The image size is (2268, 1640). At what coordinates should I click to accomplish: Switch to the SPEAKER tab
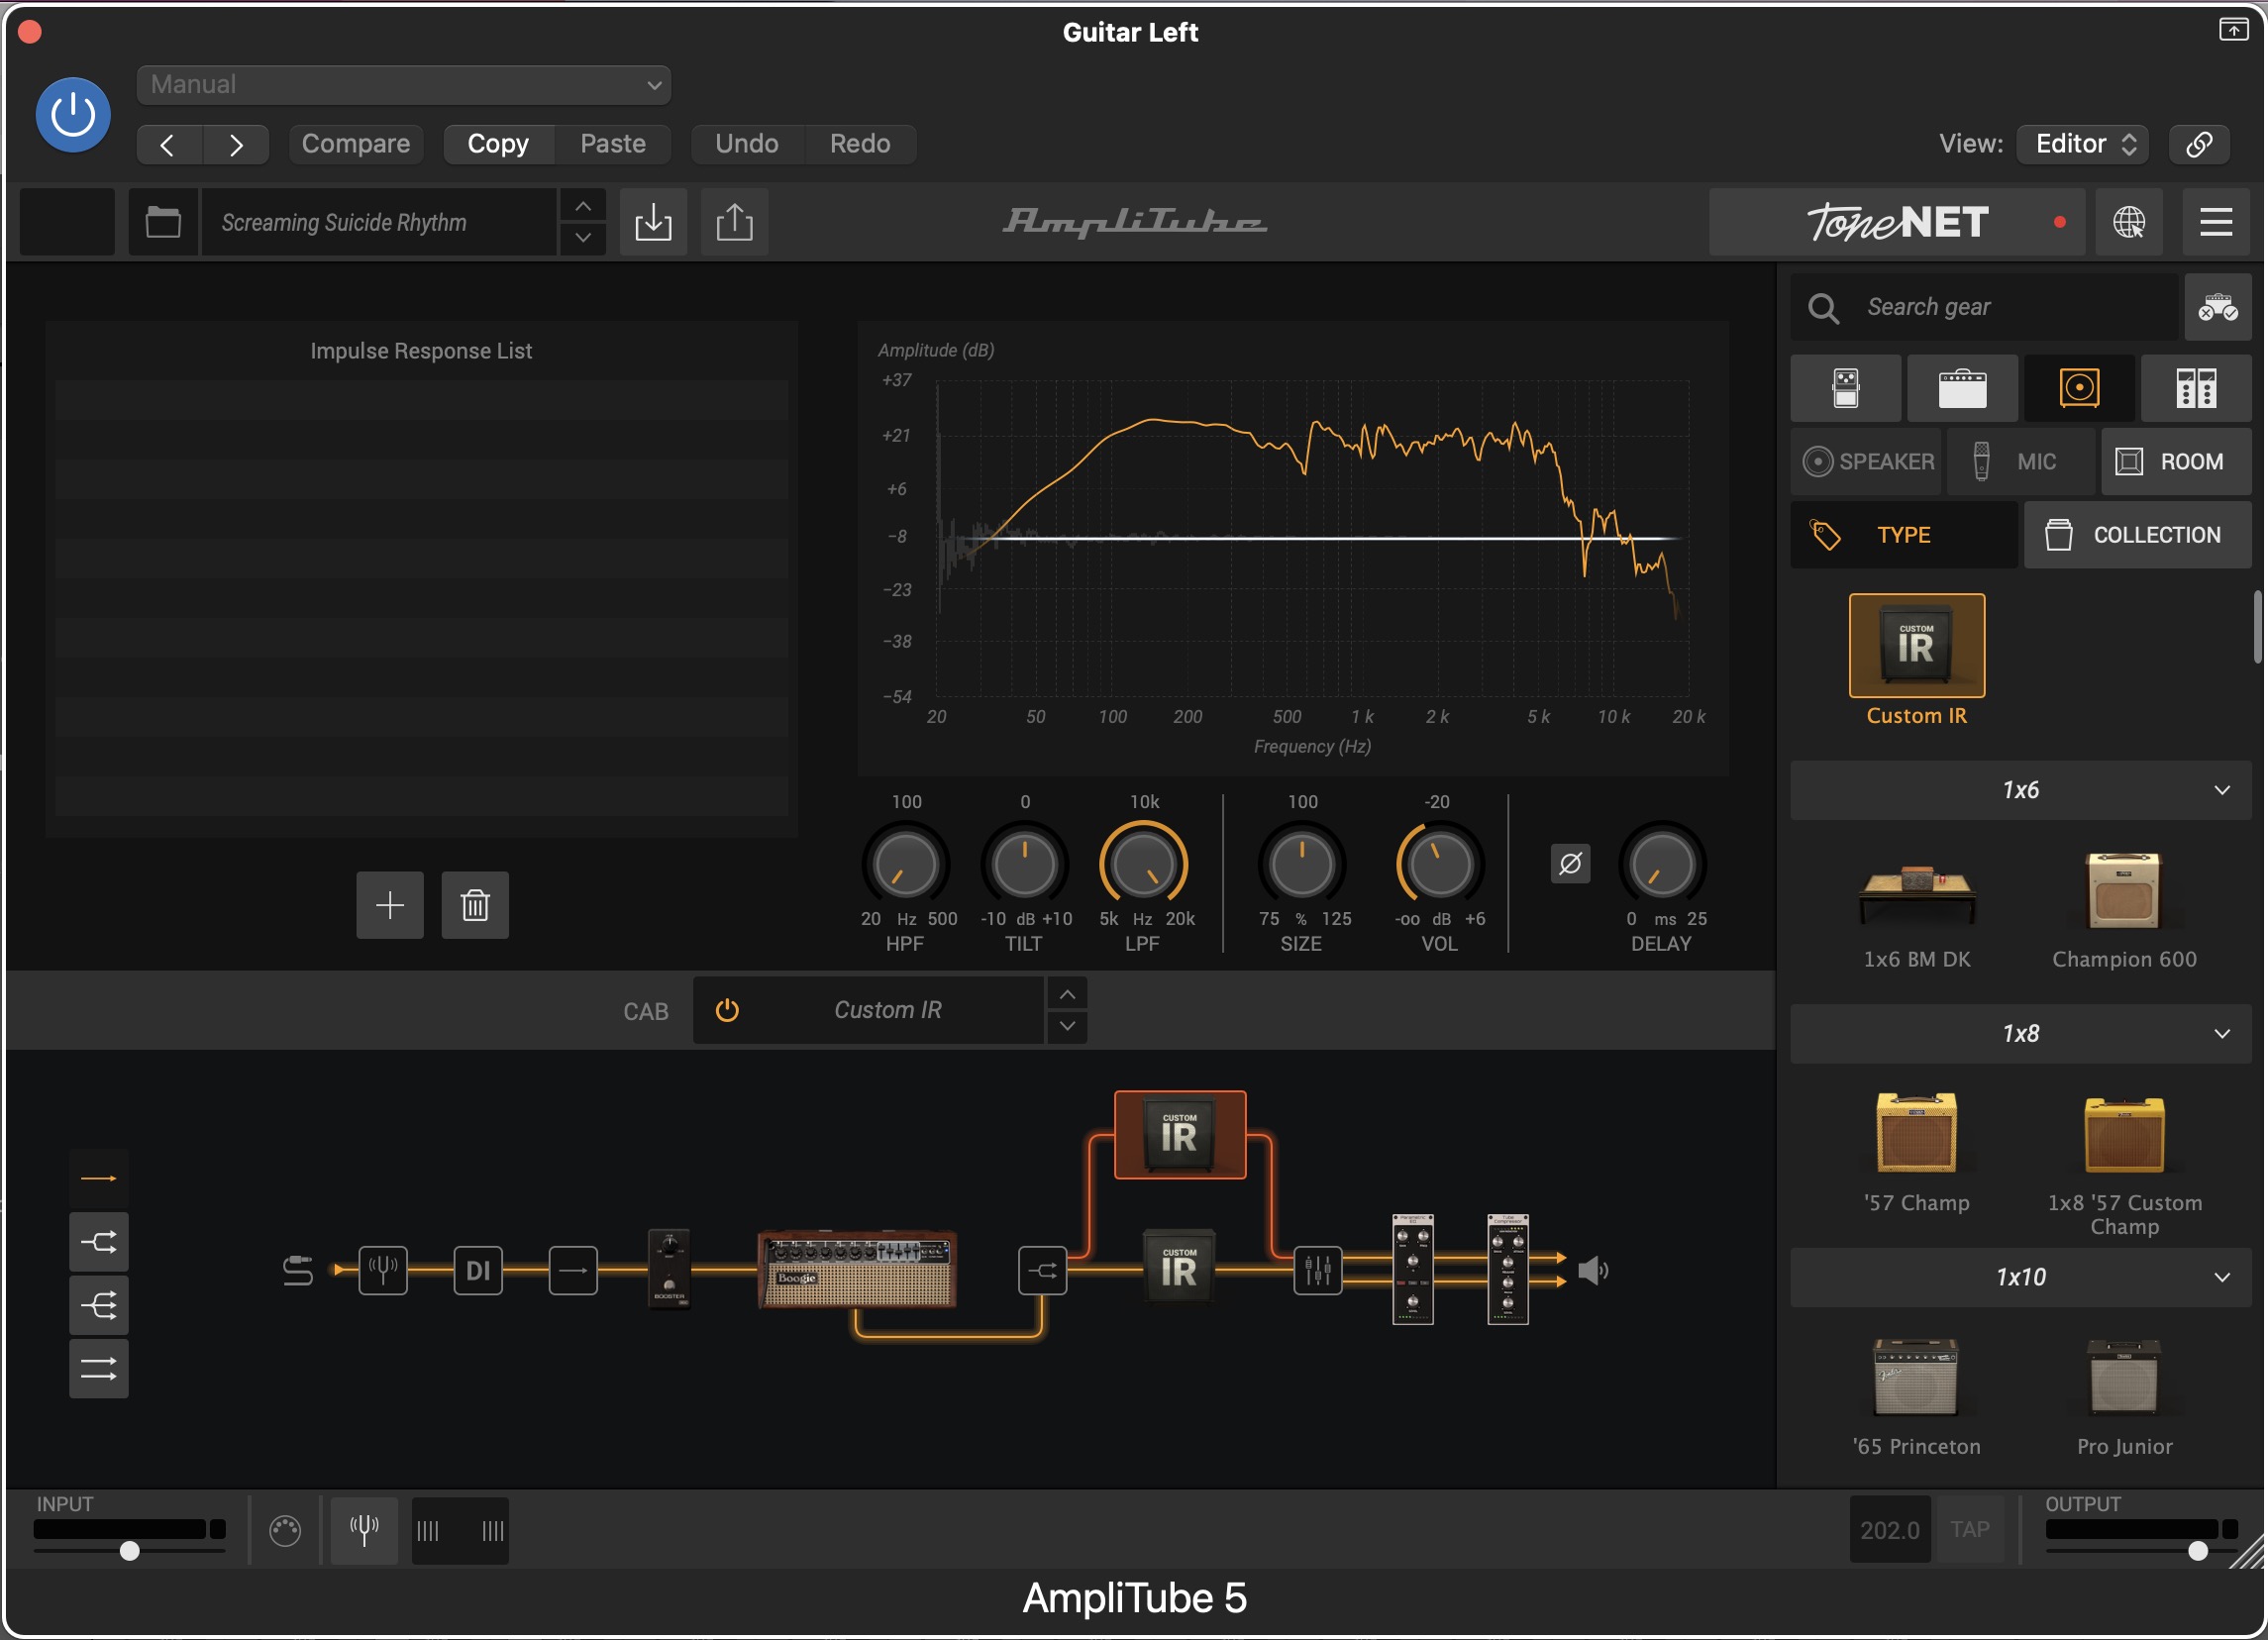pyautogui.click(x=1867, y=462)
